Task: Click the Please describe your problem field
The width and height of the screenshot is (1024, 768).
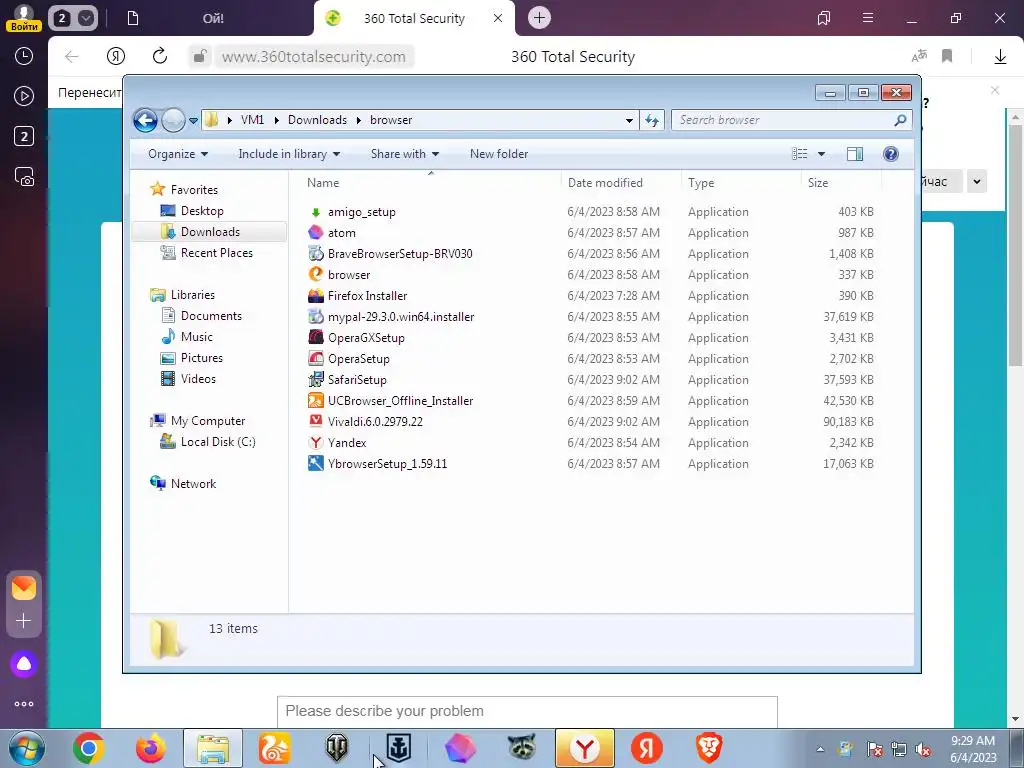Action: point(527,711)
